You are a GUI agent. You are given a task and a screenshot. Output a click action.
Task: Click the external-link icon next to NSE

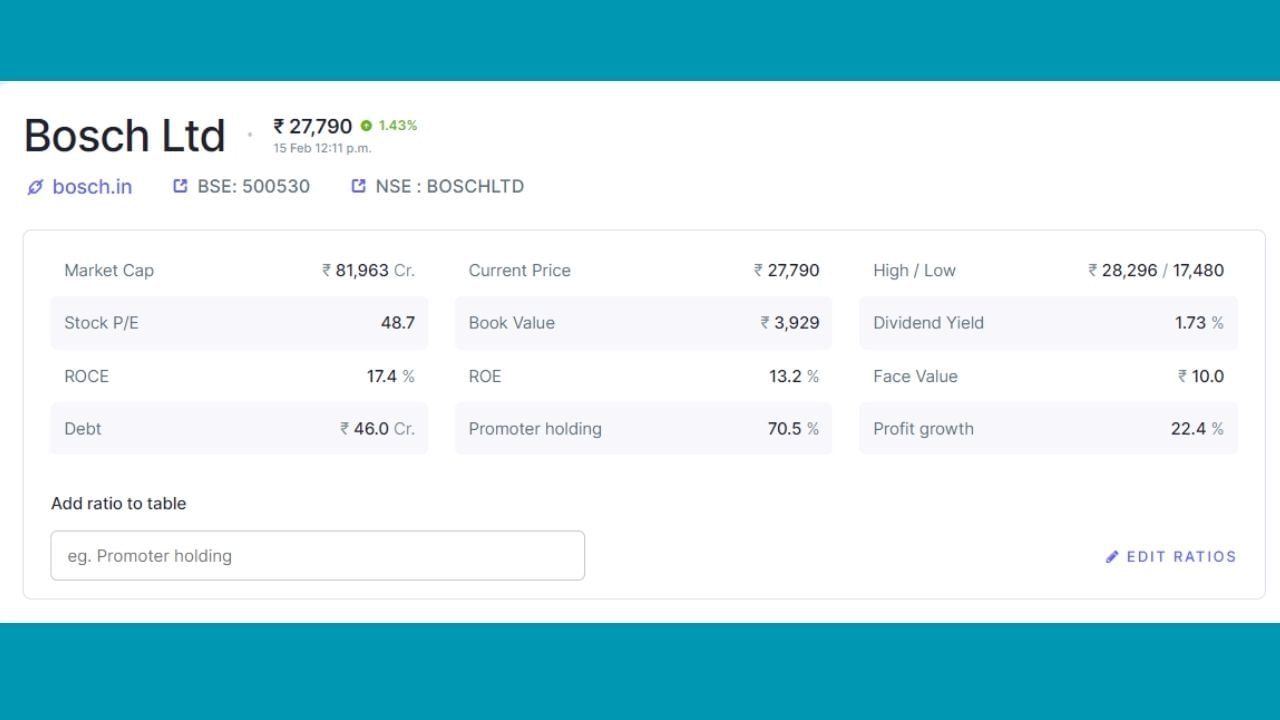pos(358,186)
